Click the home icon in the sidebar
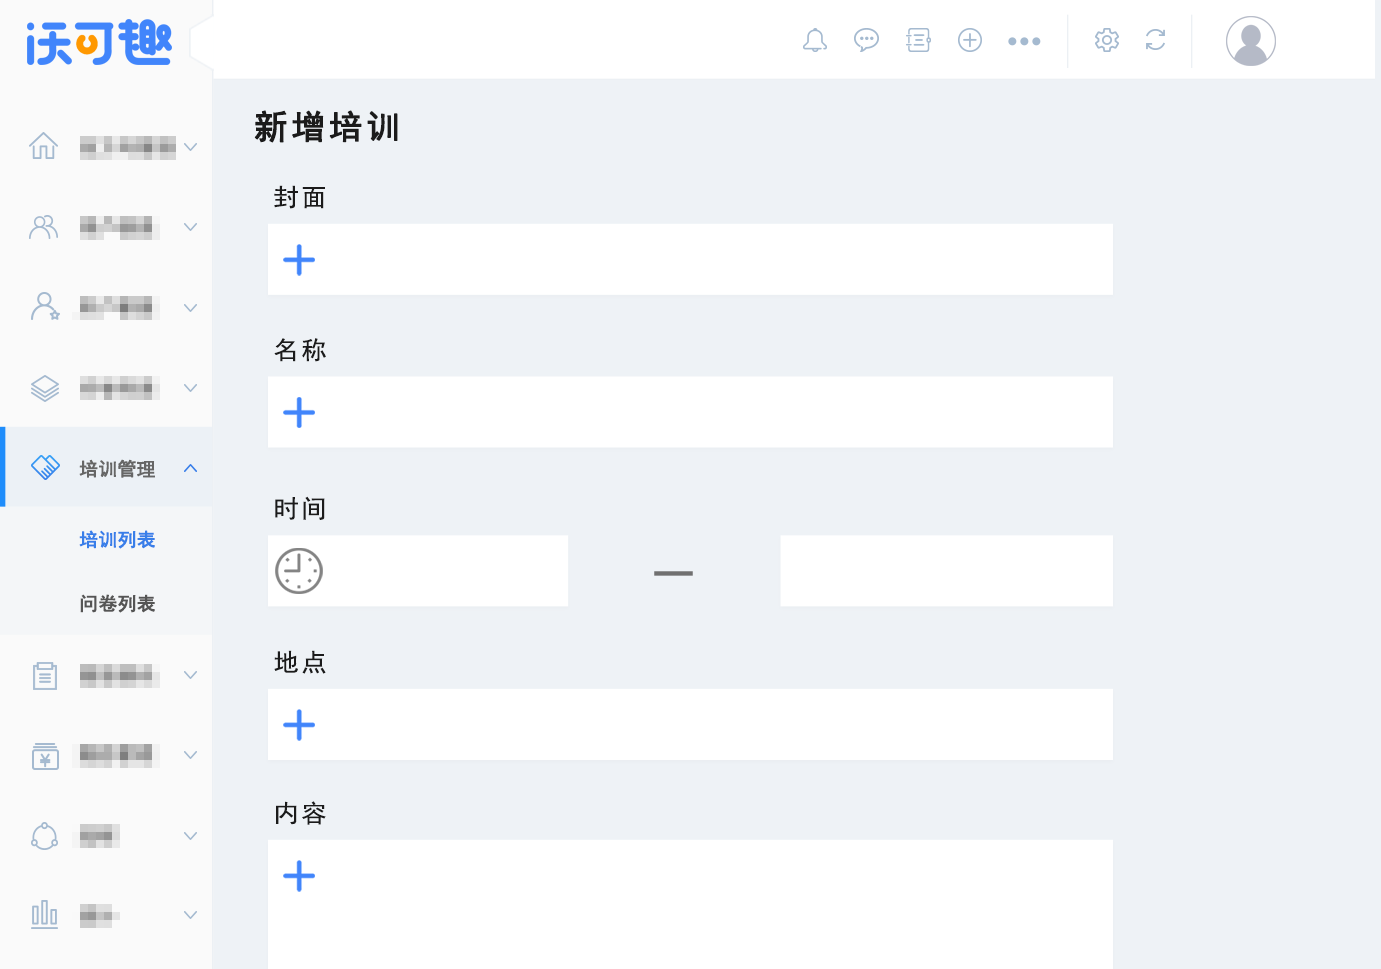 pos(44,146)
